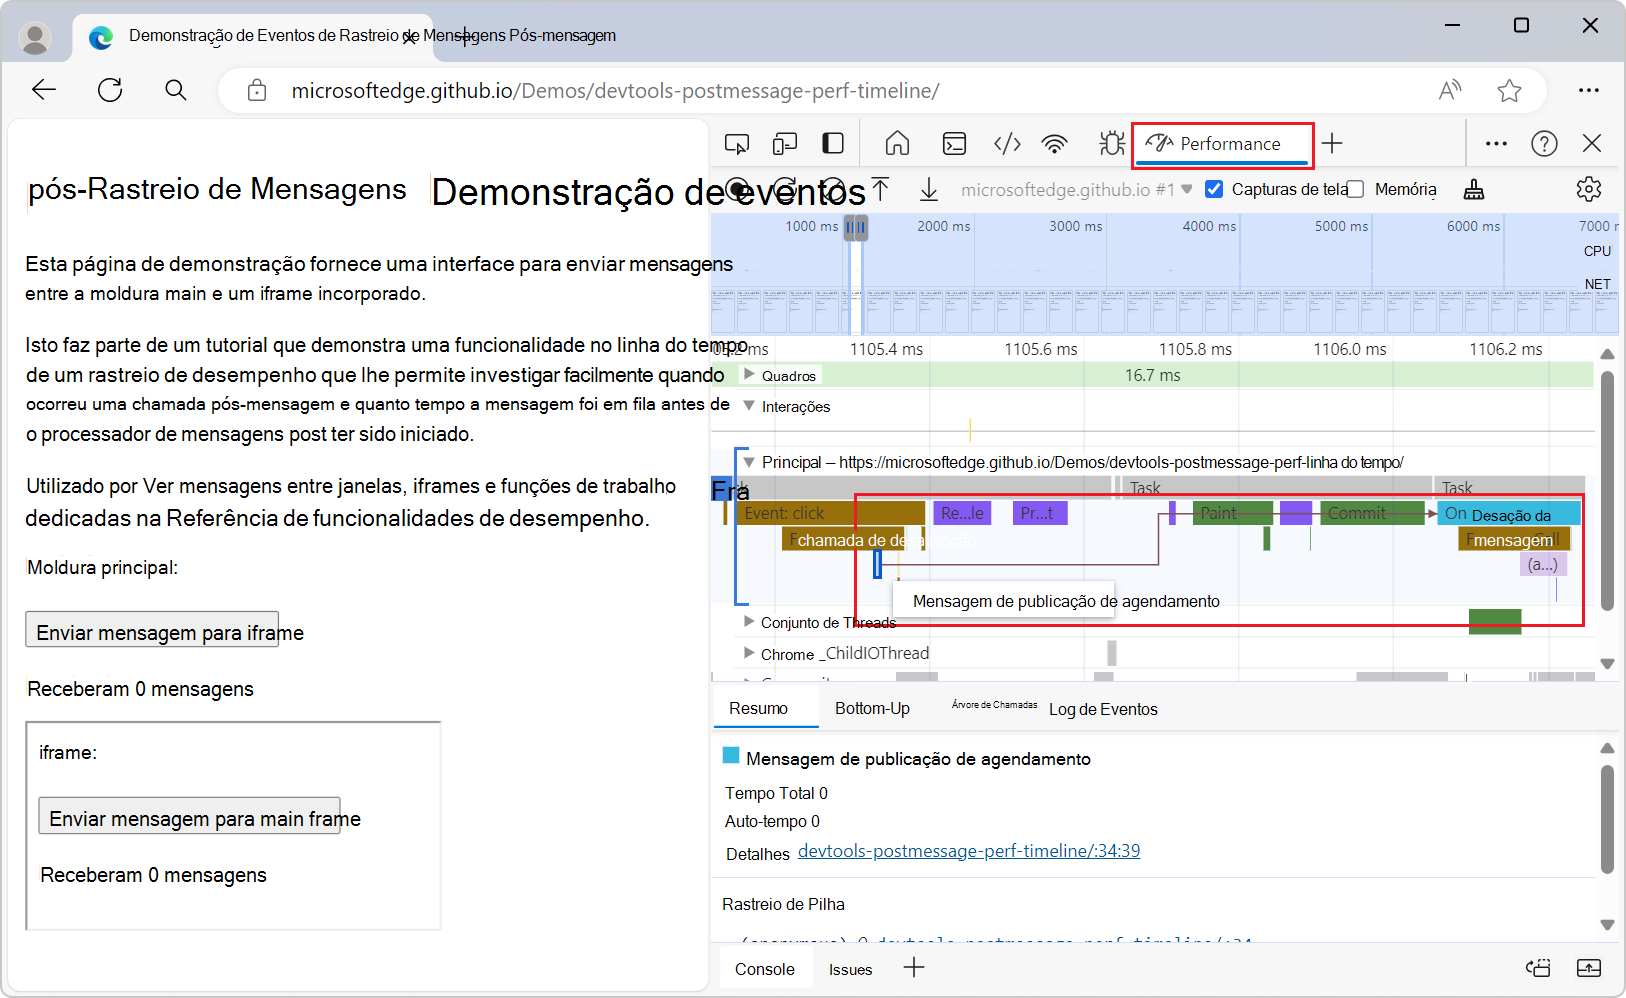Switch to Log de Eventos tab
The height and width of the screenshot is (998, 1626).
[1103, 709]
